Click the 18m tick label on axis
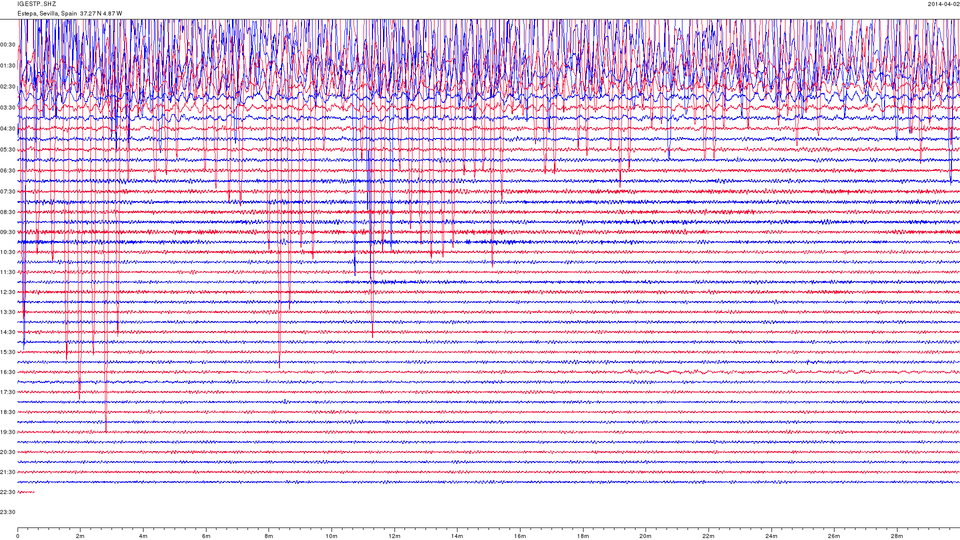This screenshot has width=960, height=540. [x=582, y=536]
